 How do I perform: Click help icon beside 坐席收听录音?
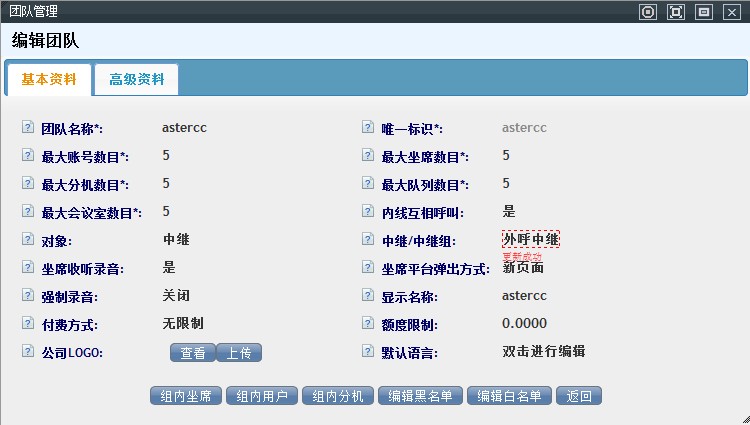coord(27,268)
